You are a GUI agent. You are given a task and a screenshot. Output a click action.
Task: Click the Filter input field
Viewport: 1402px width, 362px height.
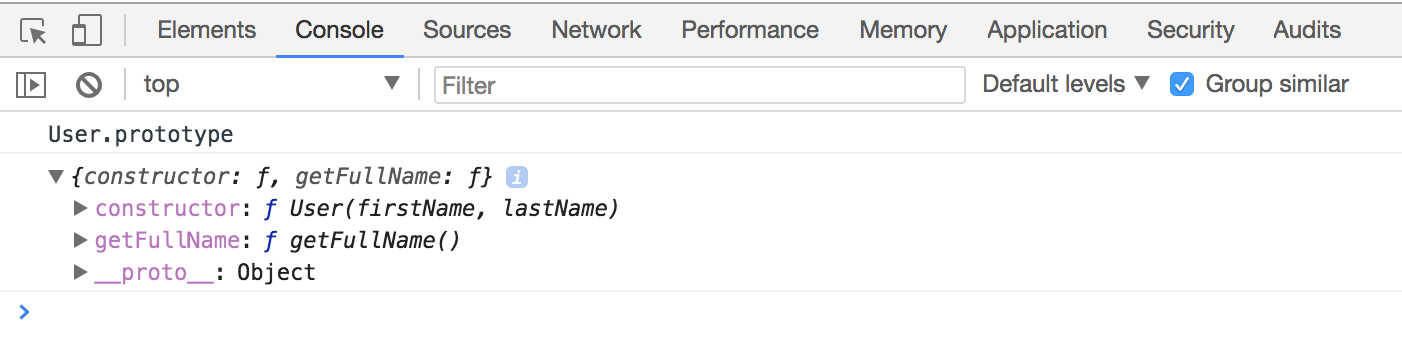point(700,85)
